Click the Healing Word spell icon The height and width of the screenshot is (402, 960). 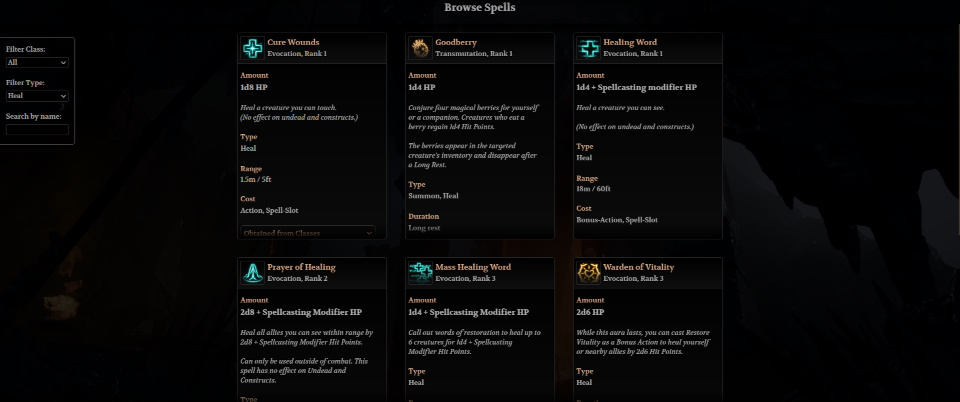pos(588,48)
